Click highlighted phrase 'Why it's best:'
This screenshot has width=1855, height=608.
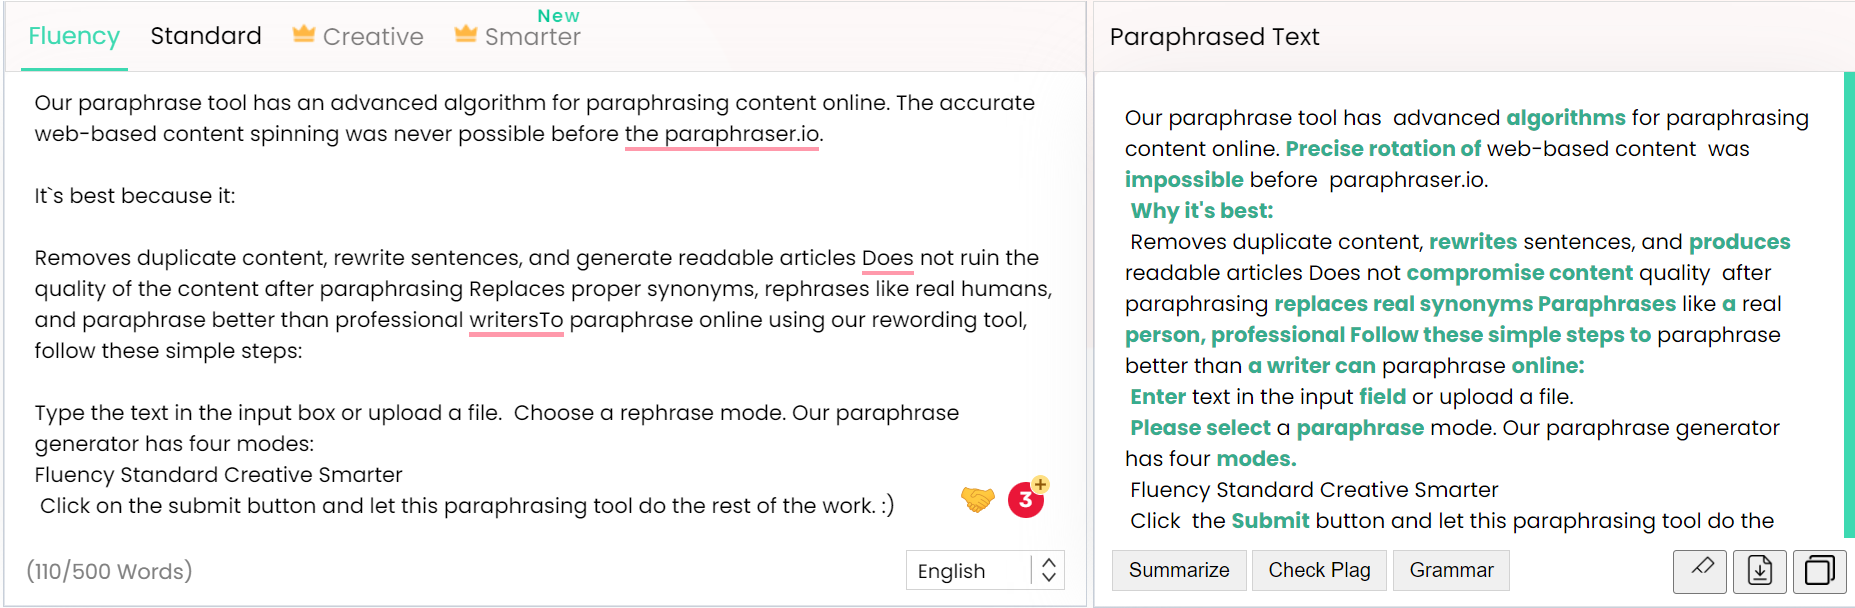pos(1202,211)
